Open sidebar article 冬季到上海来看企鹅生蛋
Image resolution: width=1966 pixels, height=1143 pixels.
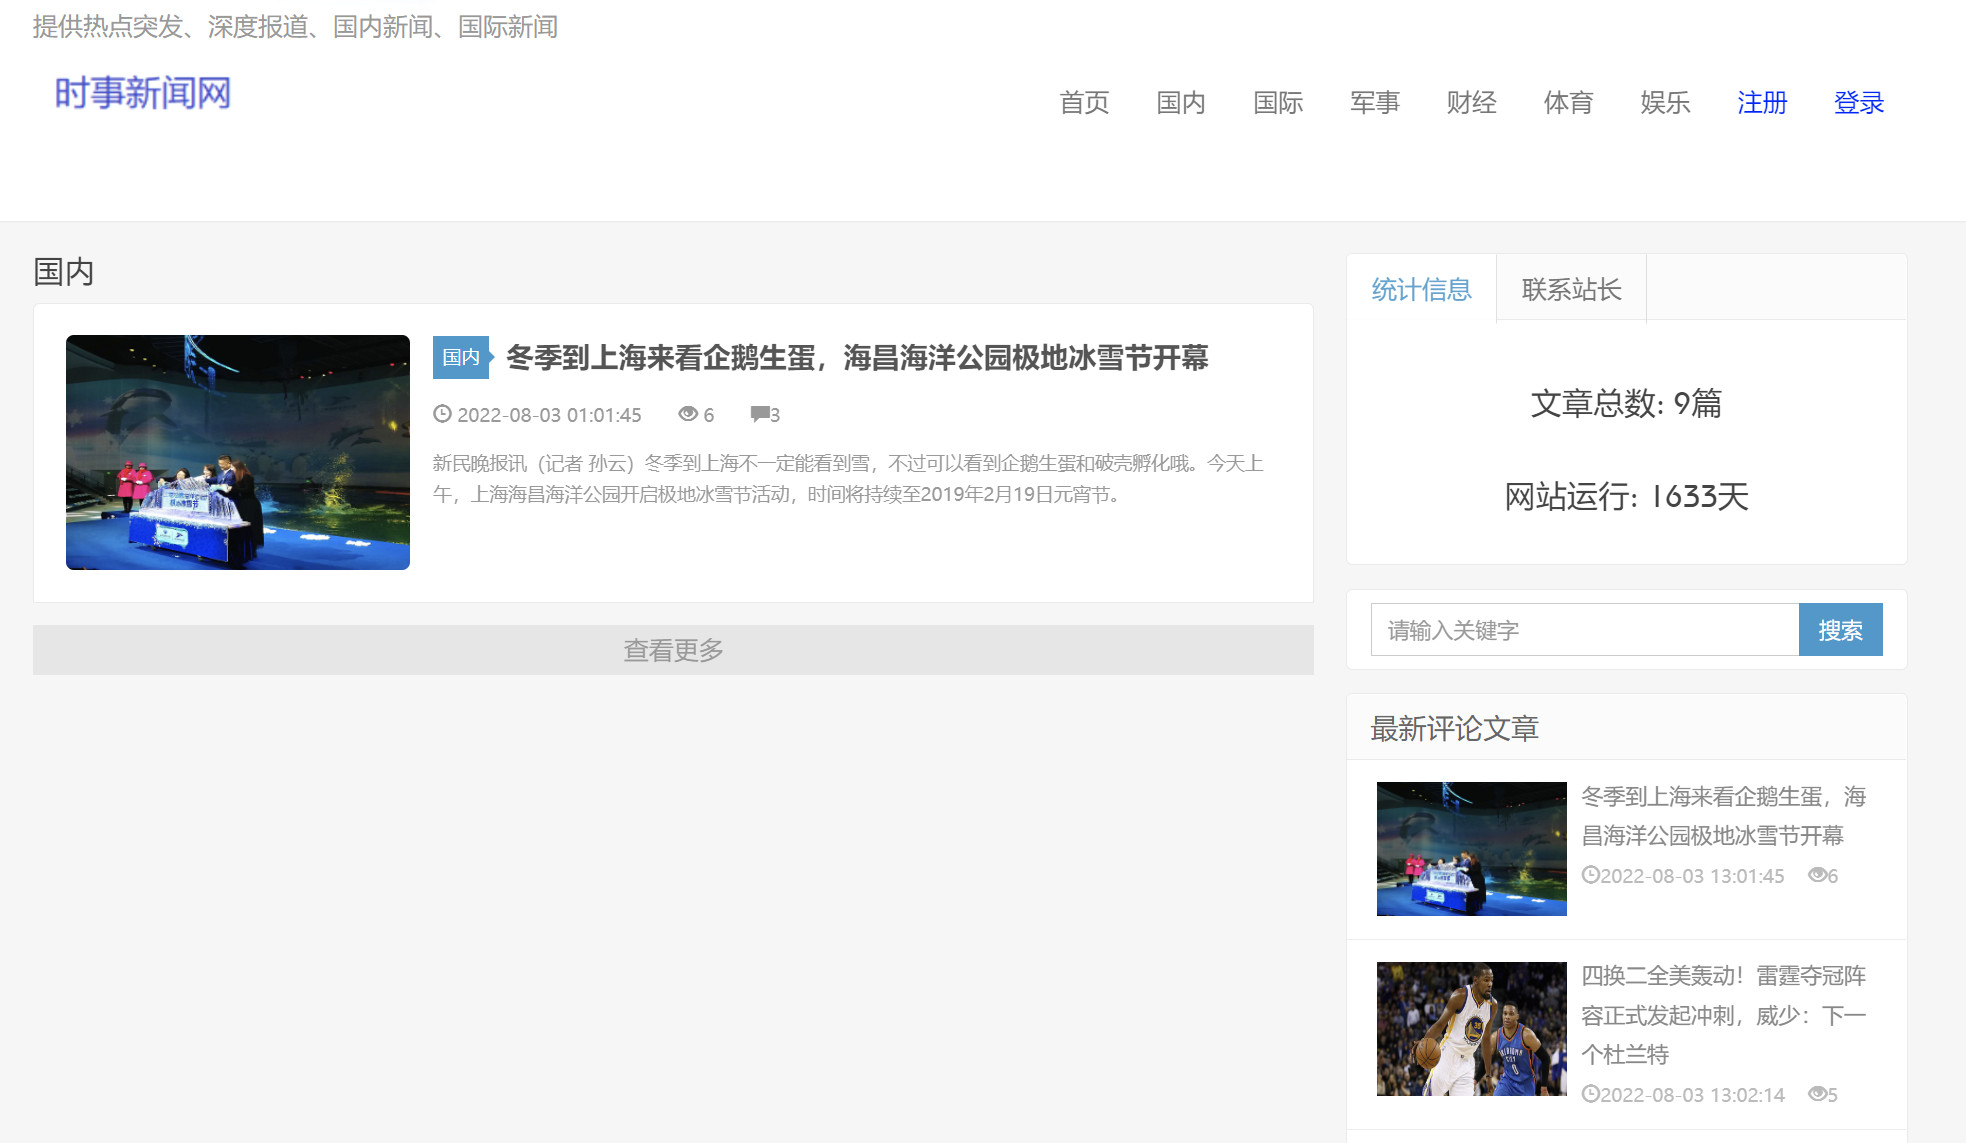pos(1723,816)
